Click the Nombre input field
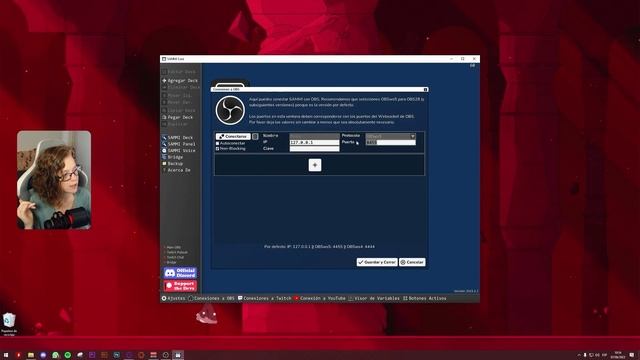 [x=314, y=136]
